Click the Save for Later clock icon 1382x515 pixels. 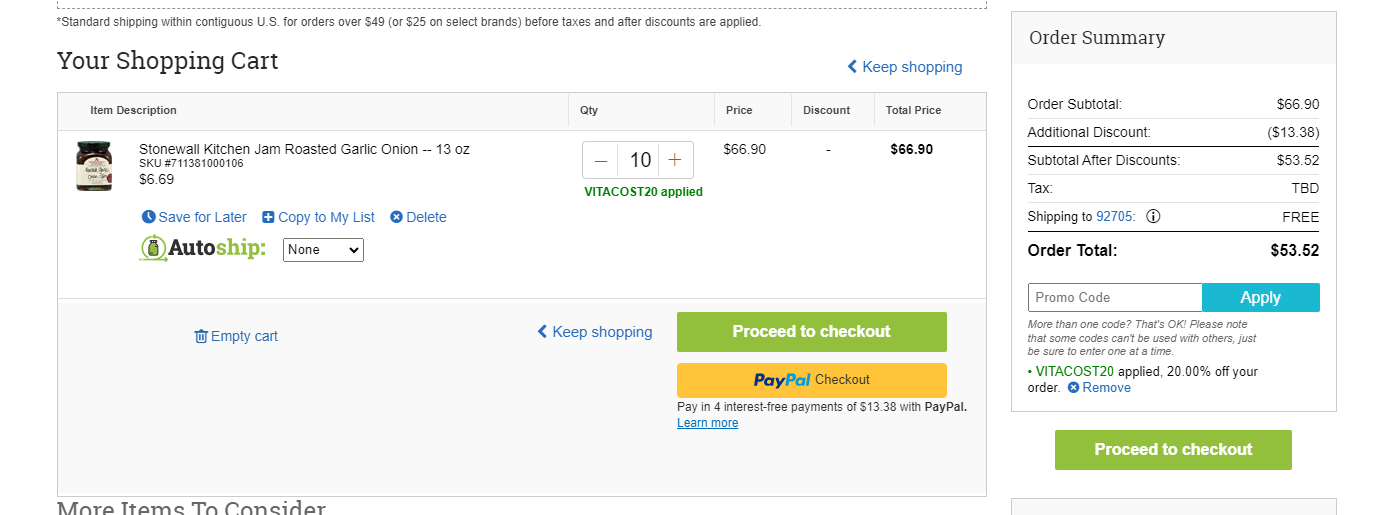(149, 217)
